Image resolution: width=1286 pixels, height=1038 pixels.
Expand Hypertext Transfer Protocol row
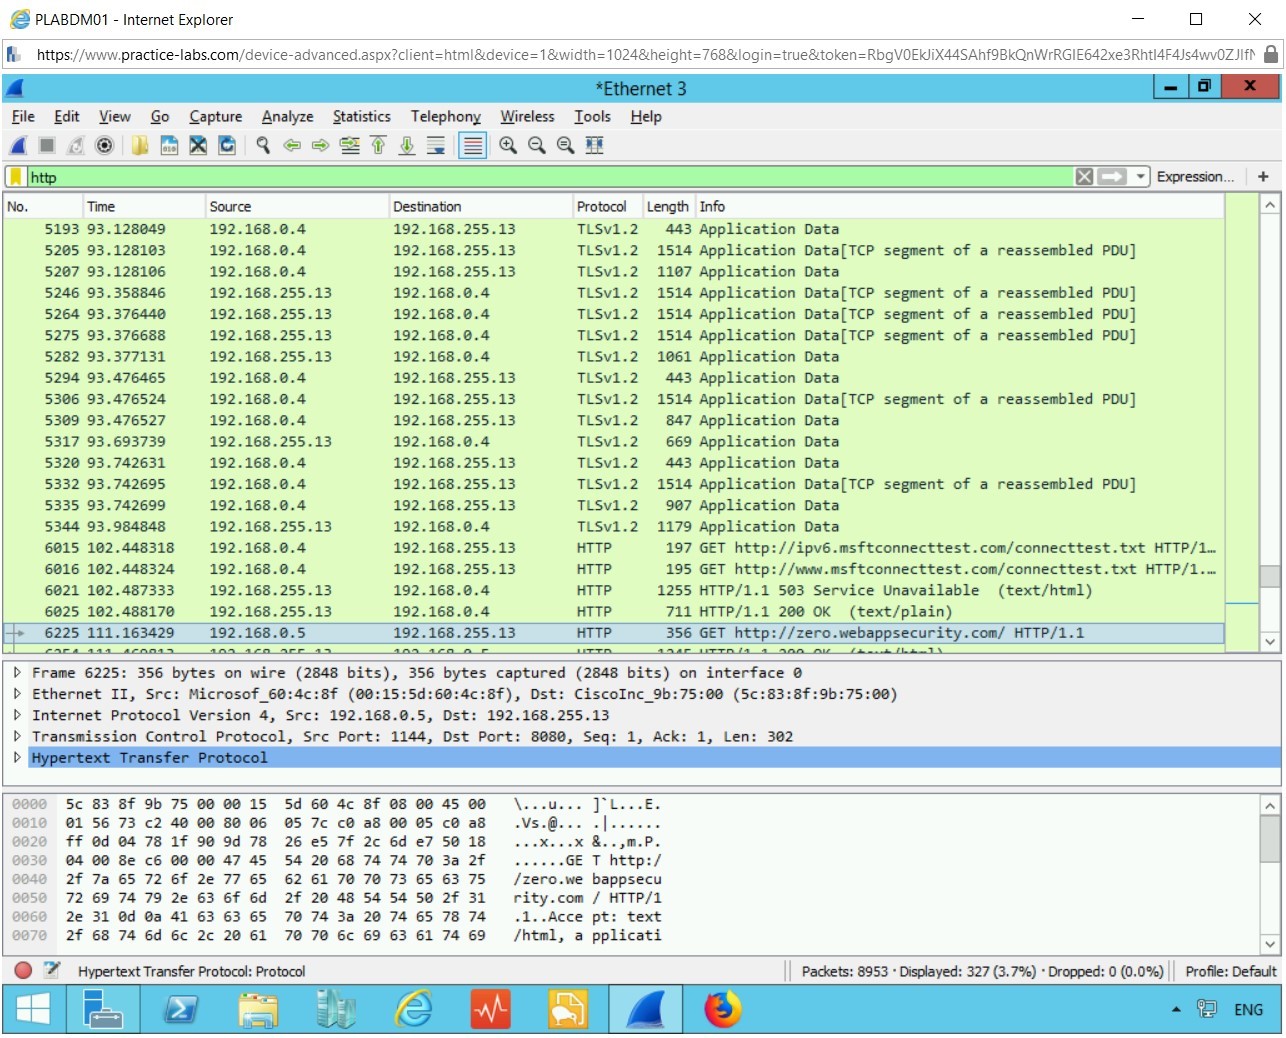[x=17, y=758]
